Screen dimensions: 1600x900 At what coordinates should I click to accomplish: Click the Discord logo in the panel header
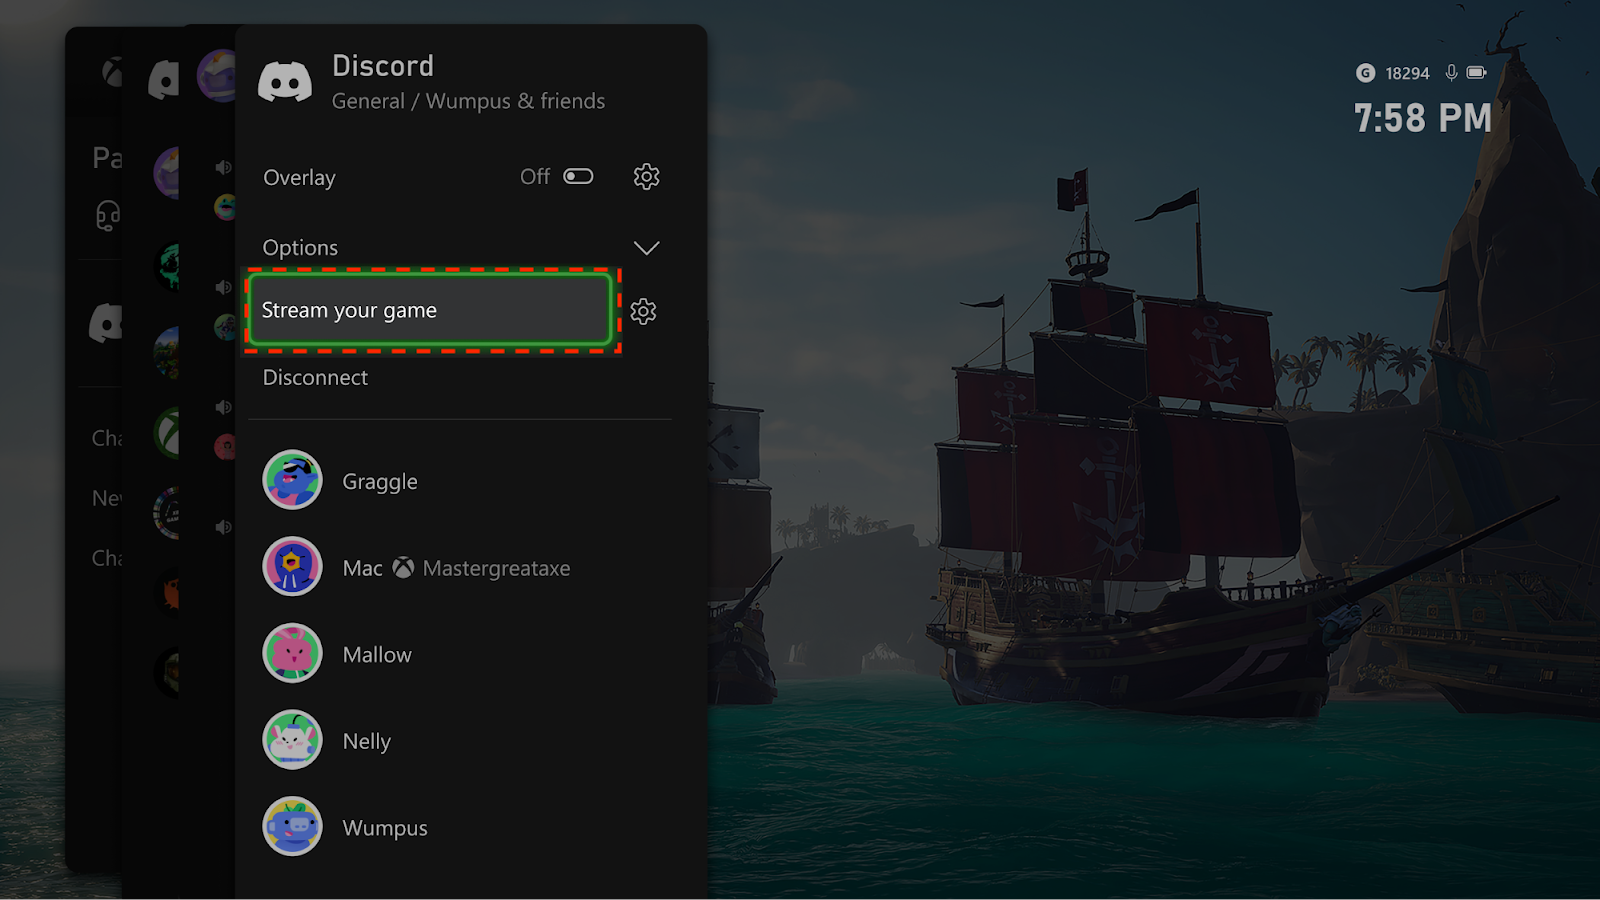285,82
